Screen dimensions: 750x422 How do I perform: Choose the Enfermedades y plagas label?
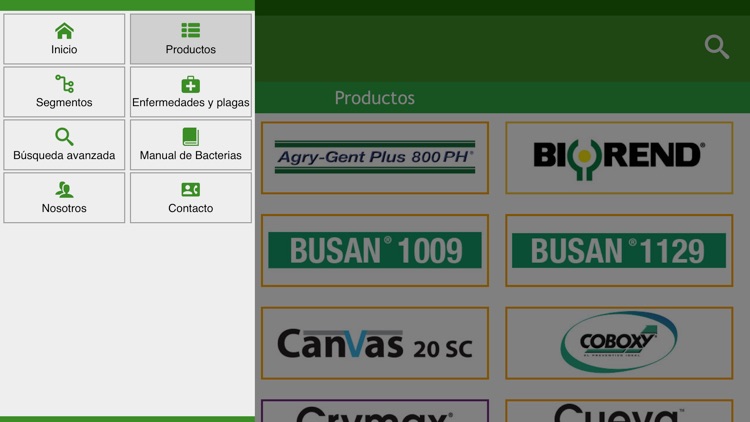[x=190, y=102]
